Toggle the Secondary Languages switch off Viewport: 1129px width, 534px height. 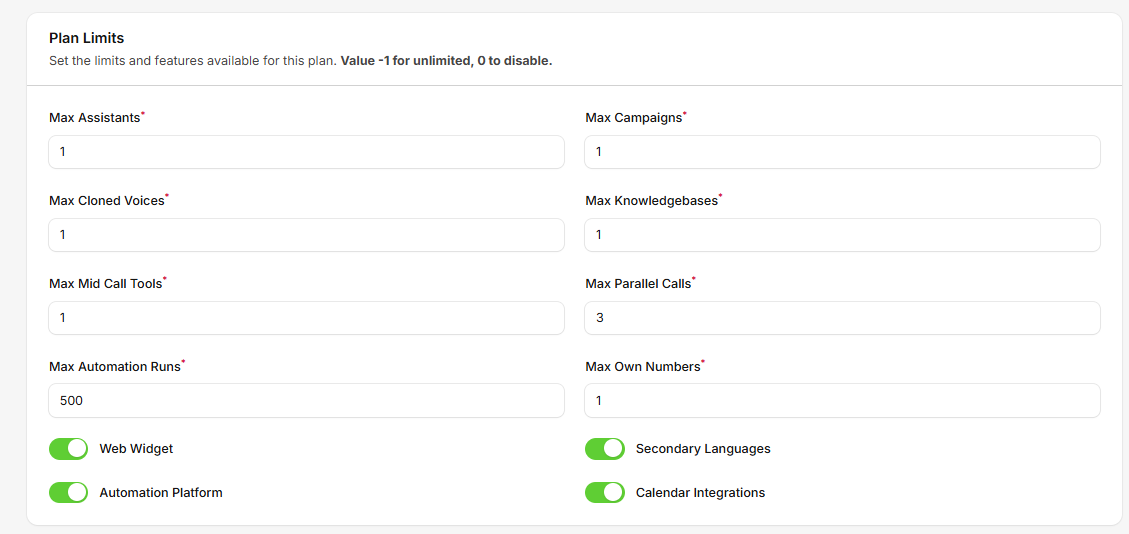click(x=605, y=449)
